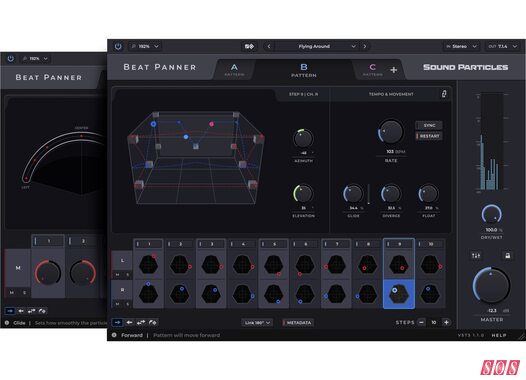Select the L channel pad on step 10
The image size is (526, 380).
[x=430, y=264]
